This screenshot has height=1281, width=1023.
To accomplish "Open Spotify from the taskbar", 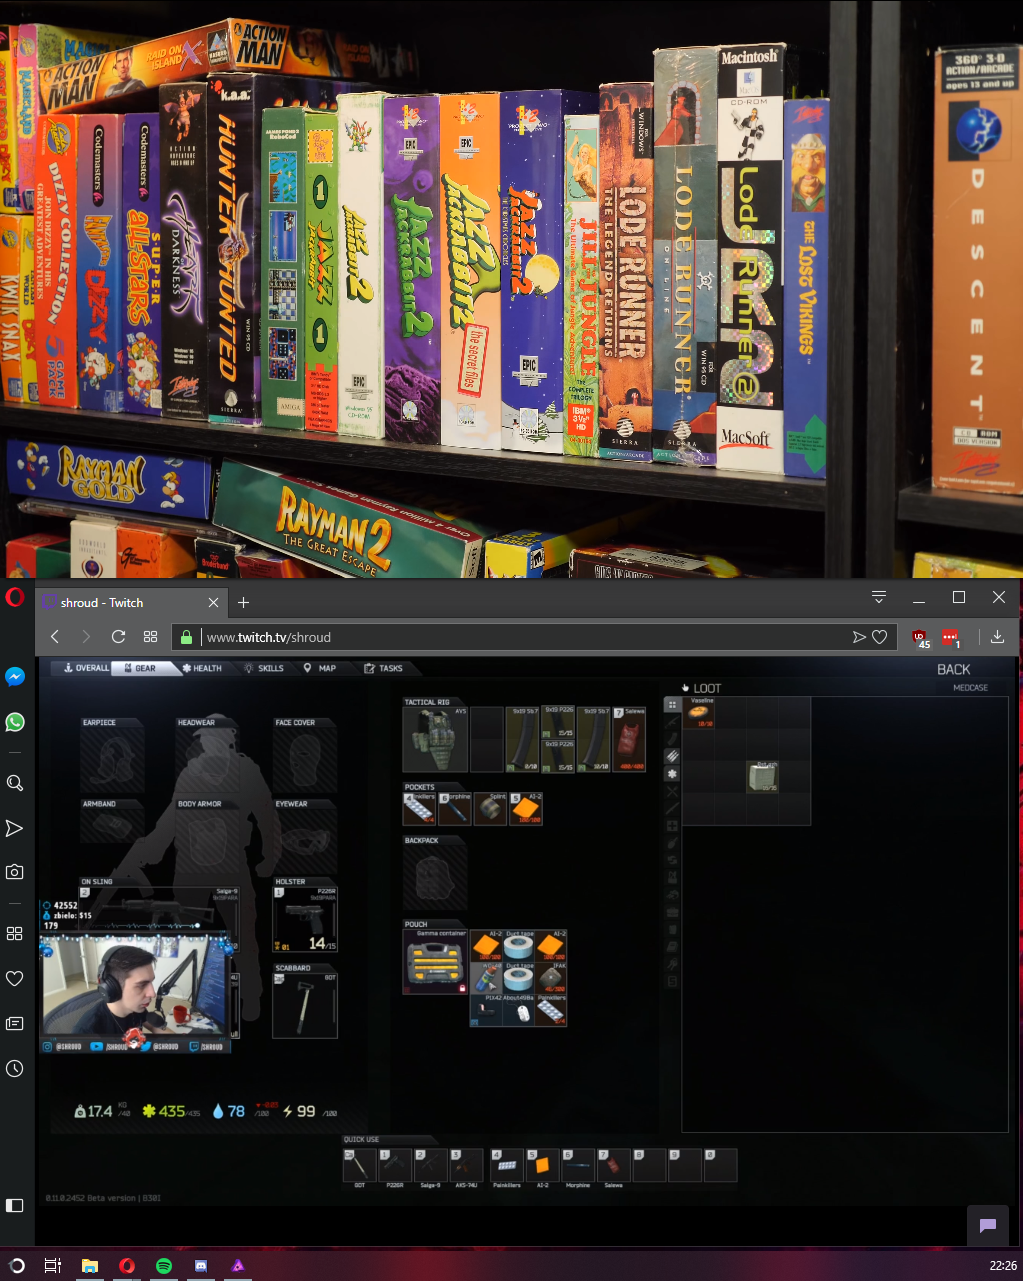I will [163, 1265].
